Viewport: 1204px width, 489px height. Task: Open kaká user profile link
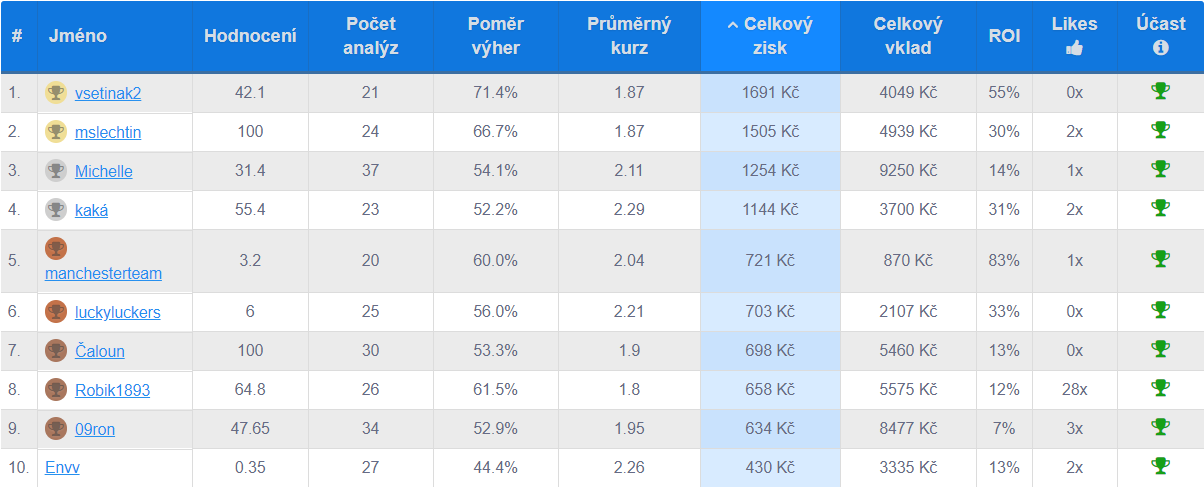[91, 210]
